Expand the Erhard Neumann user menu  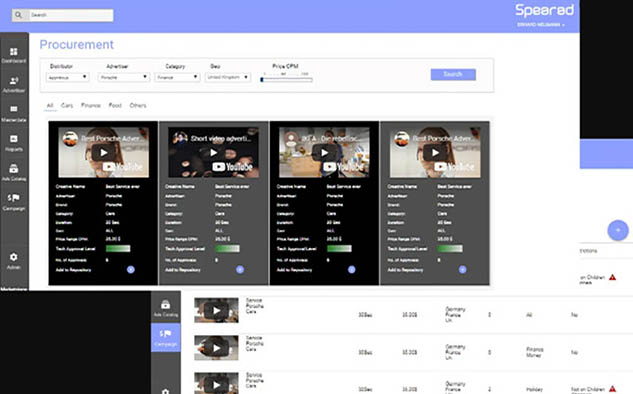coord(541,25)
